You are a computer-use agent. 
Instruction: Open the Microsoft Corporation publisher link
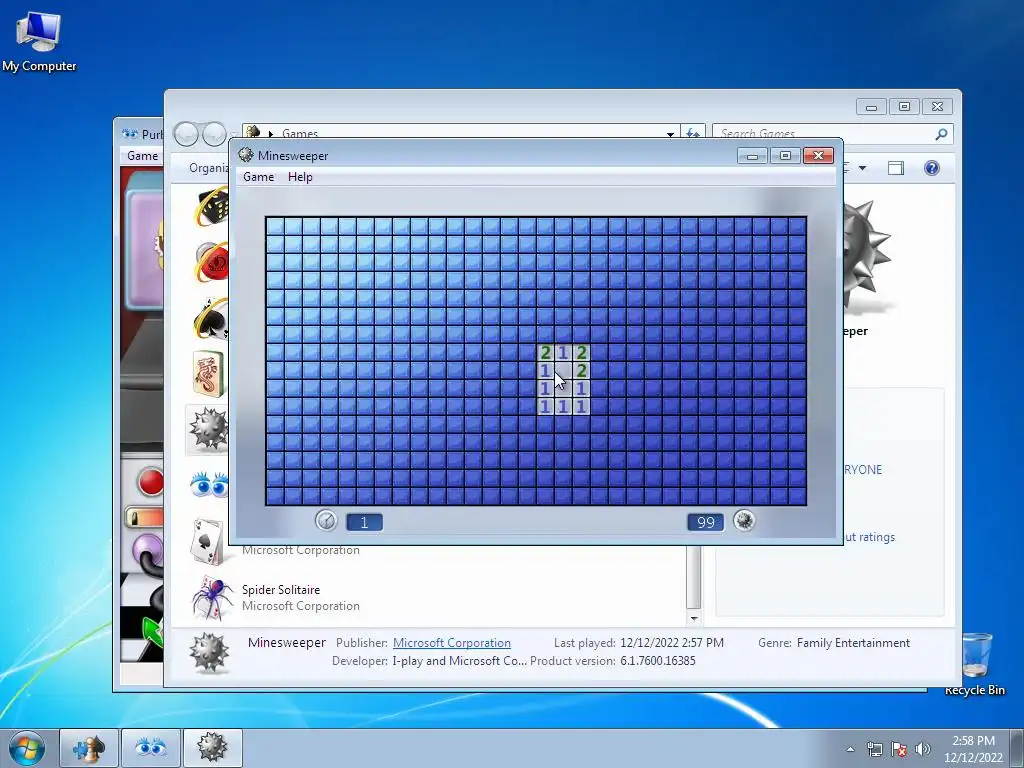tap(452, 643)
